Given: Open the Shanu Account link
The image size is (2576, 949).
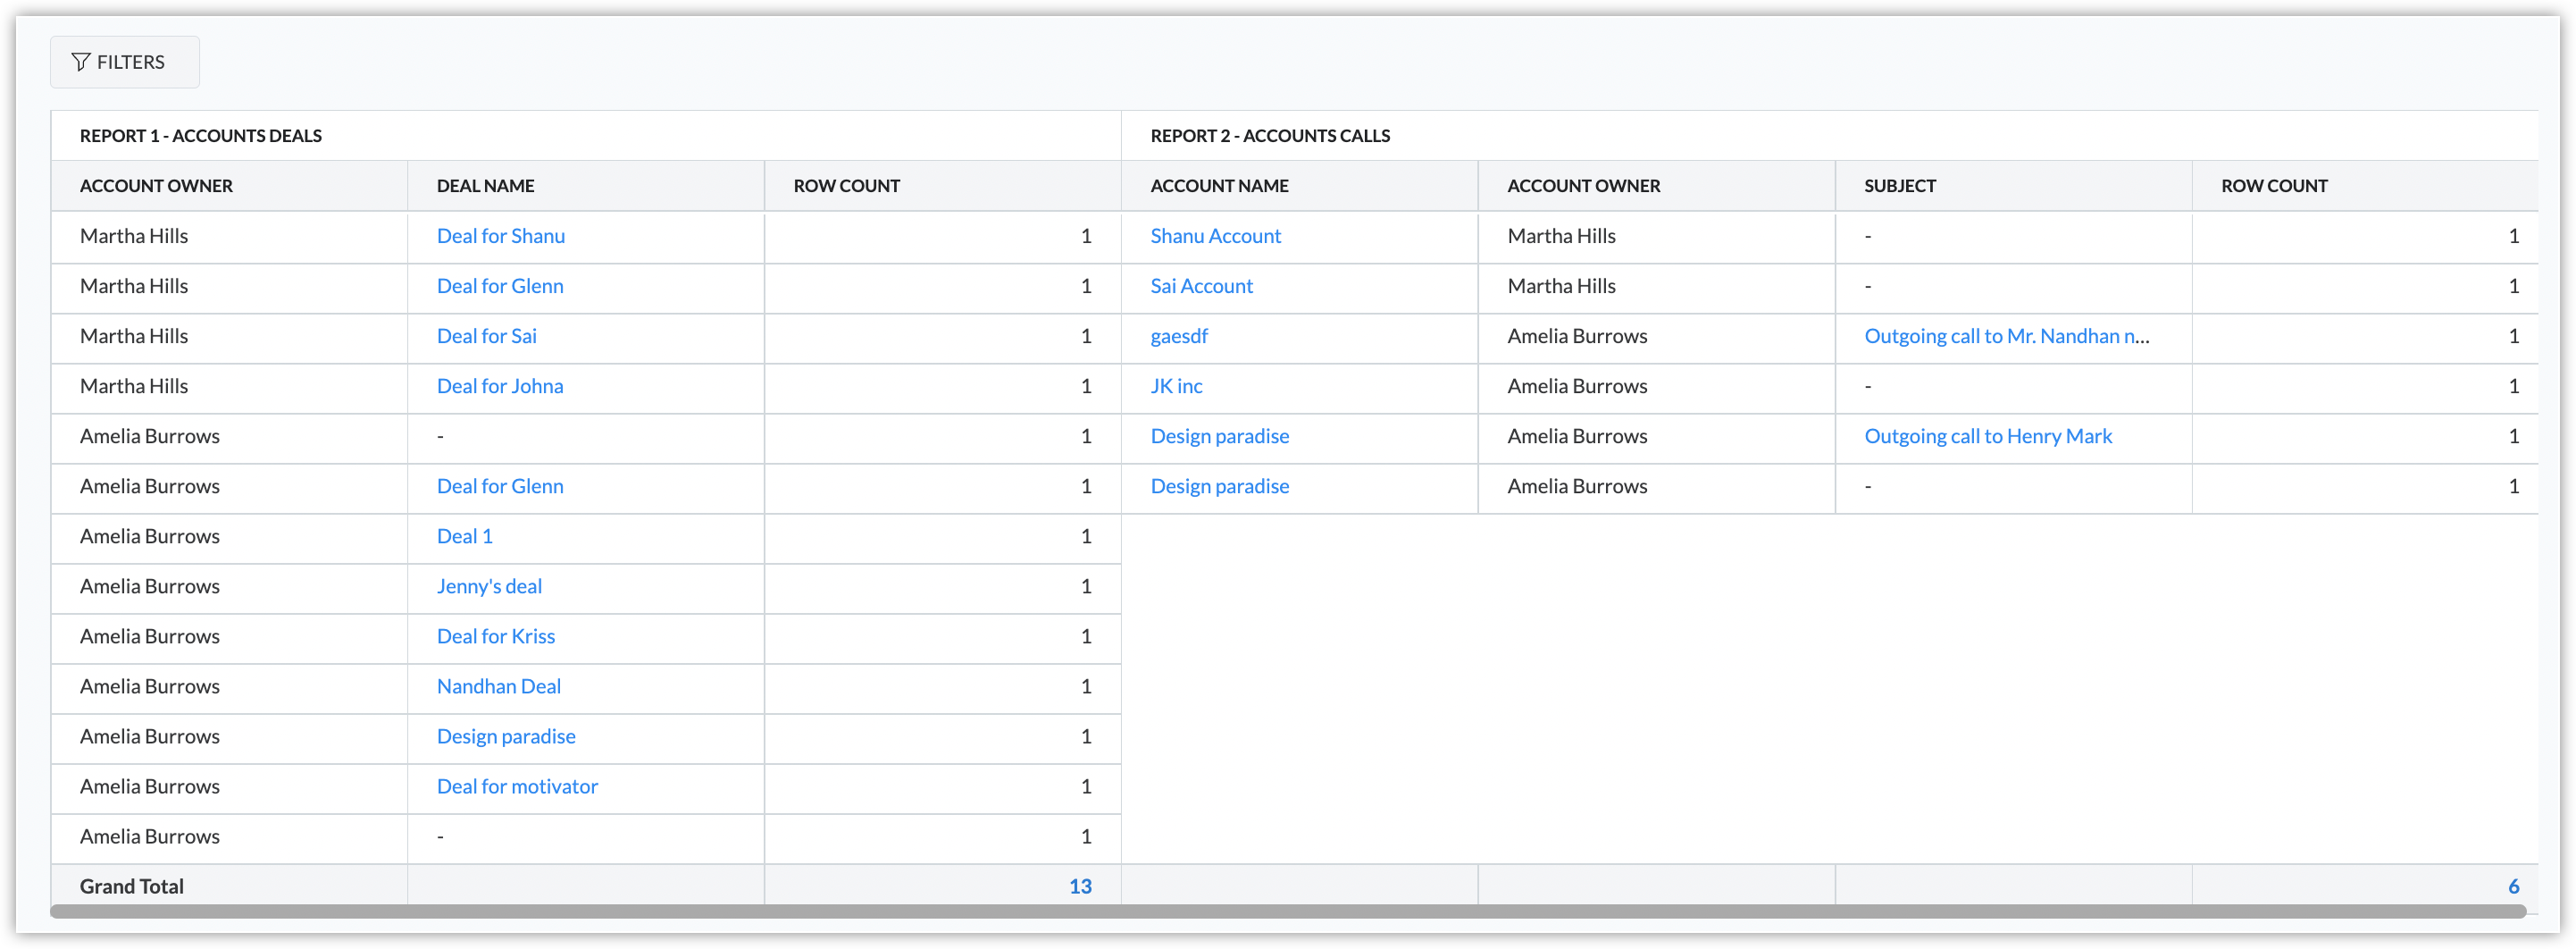Looking at the screenshot, I should tap(1215, 236).
